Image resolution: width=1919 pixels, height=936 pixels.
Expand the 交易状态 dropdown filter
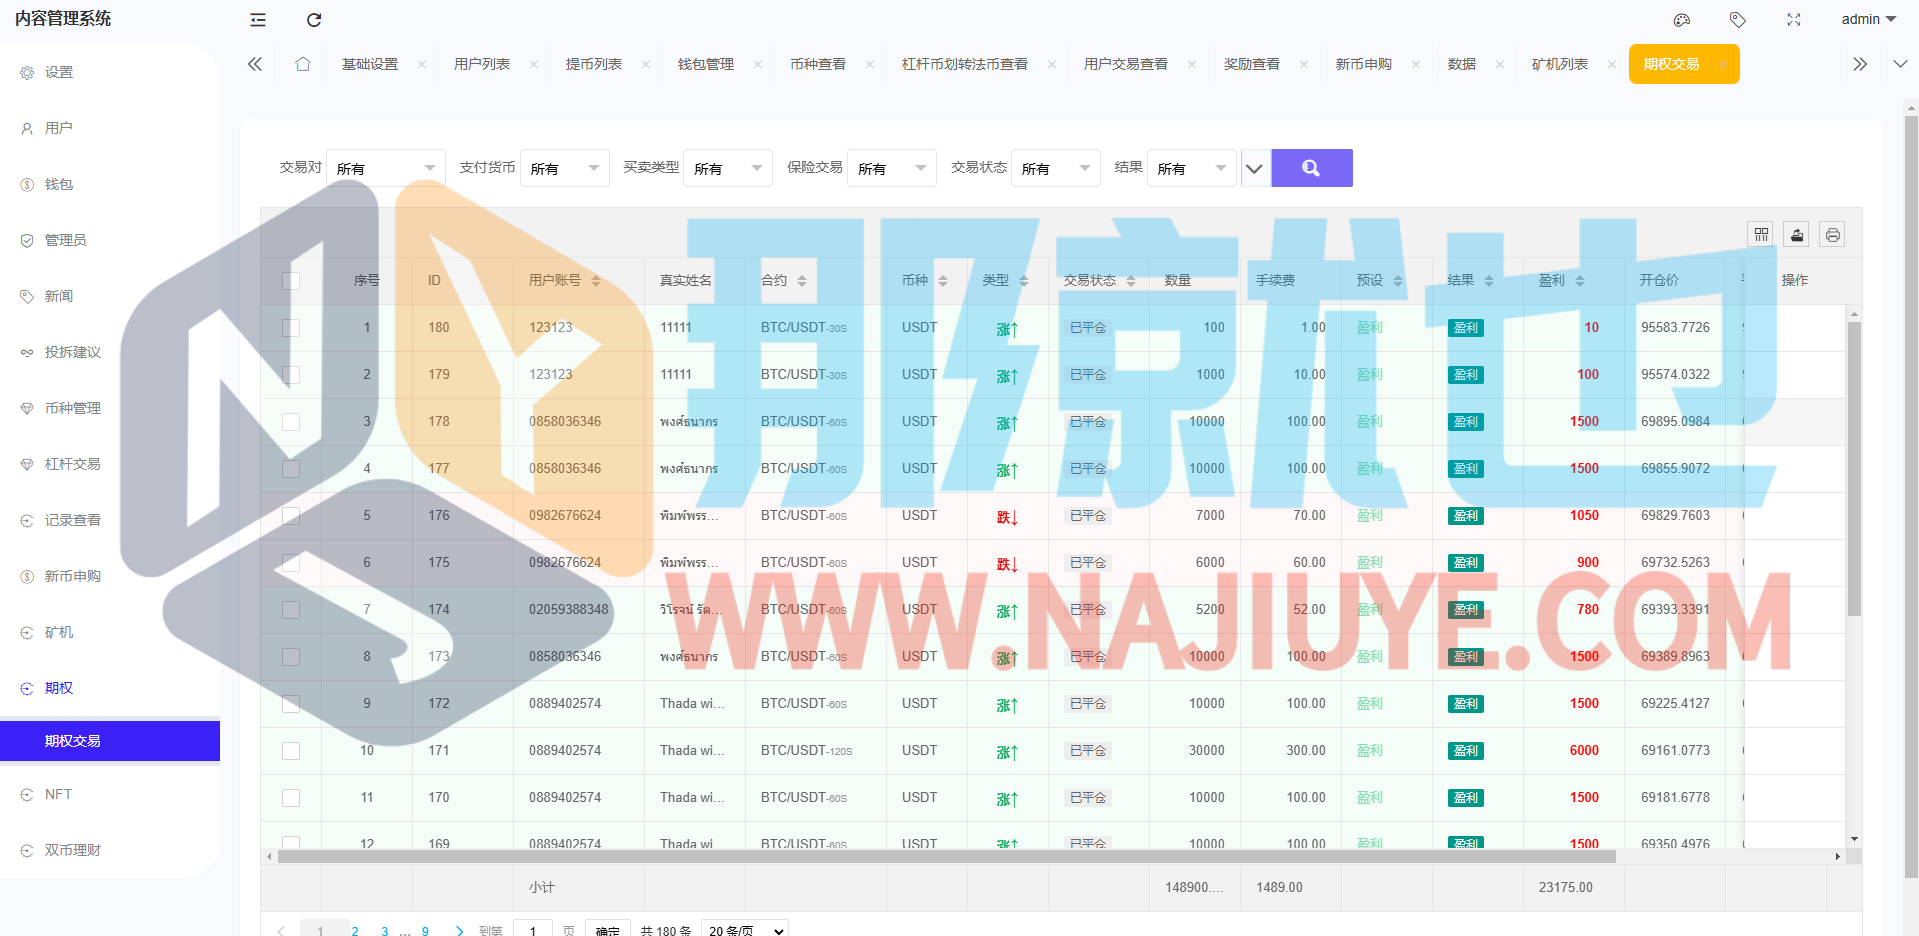tap(1055, 168)
